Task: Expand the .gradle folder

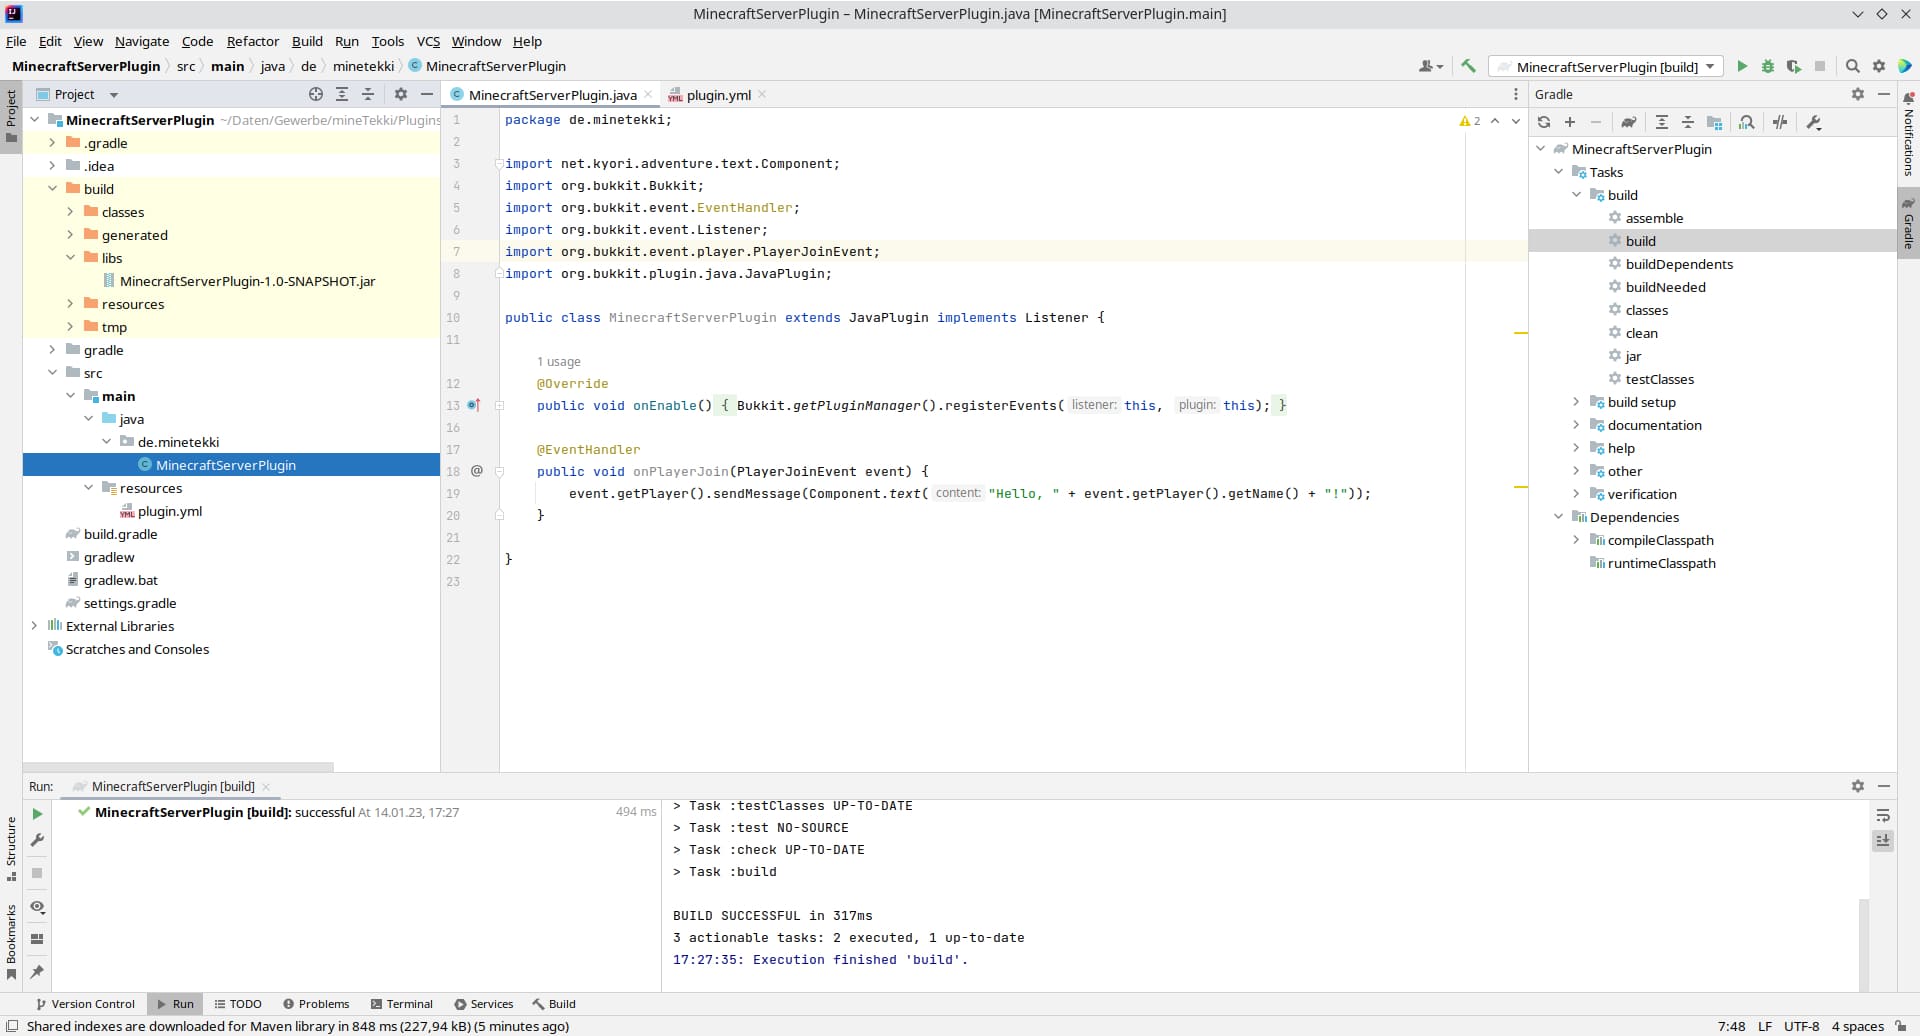Action: pos(52,143)
